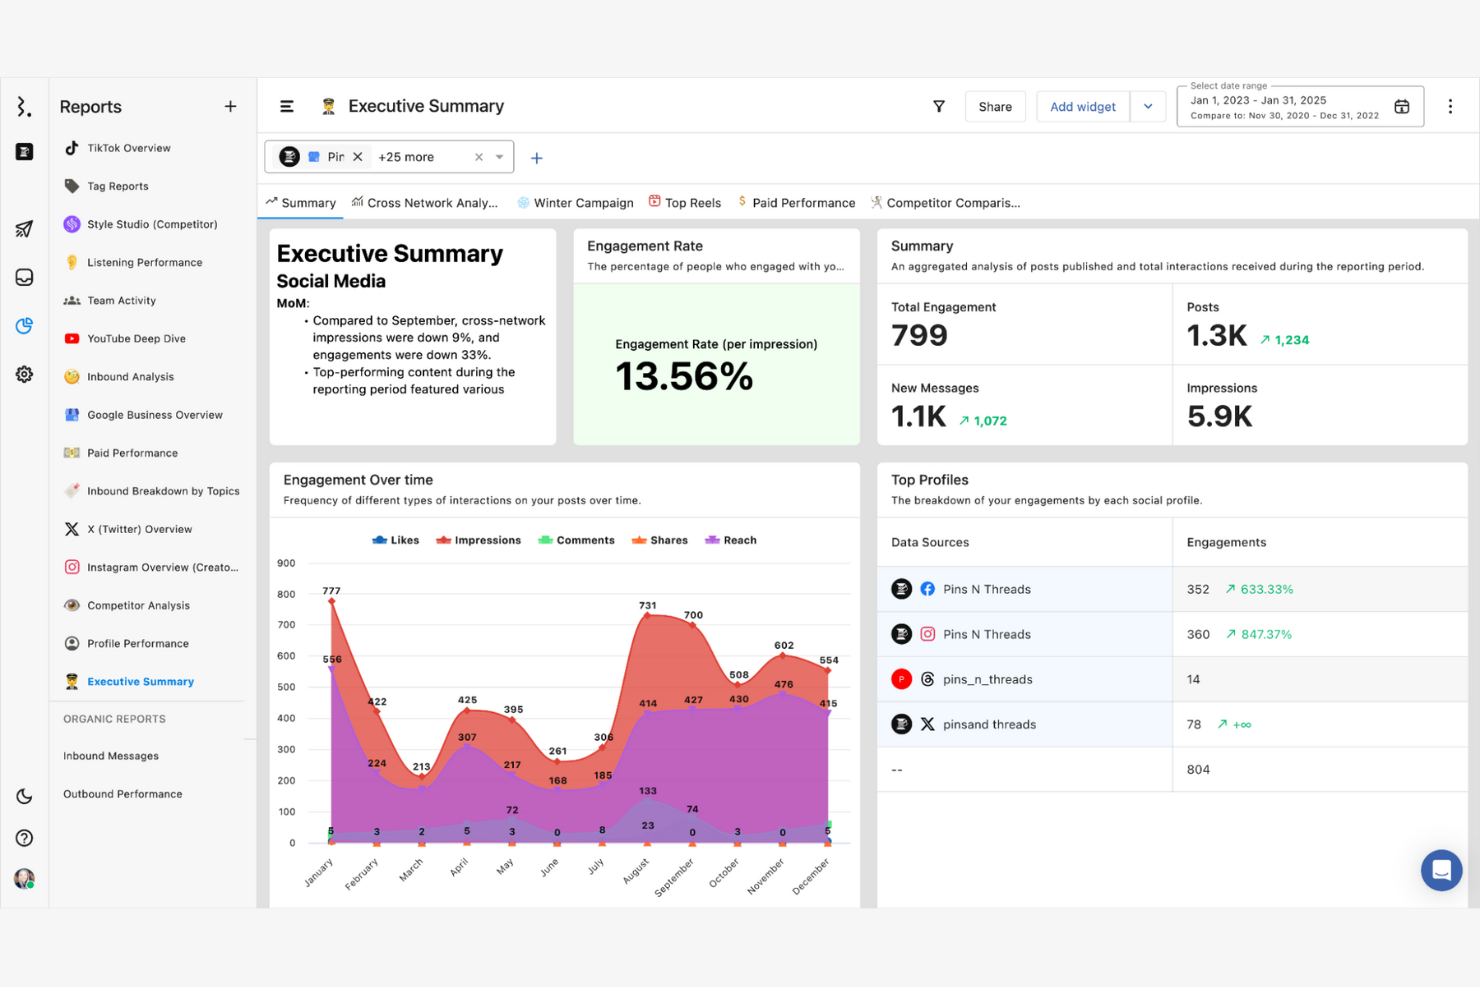Select the Executive Summary sidebar report

coord(141,681)
